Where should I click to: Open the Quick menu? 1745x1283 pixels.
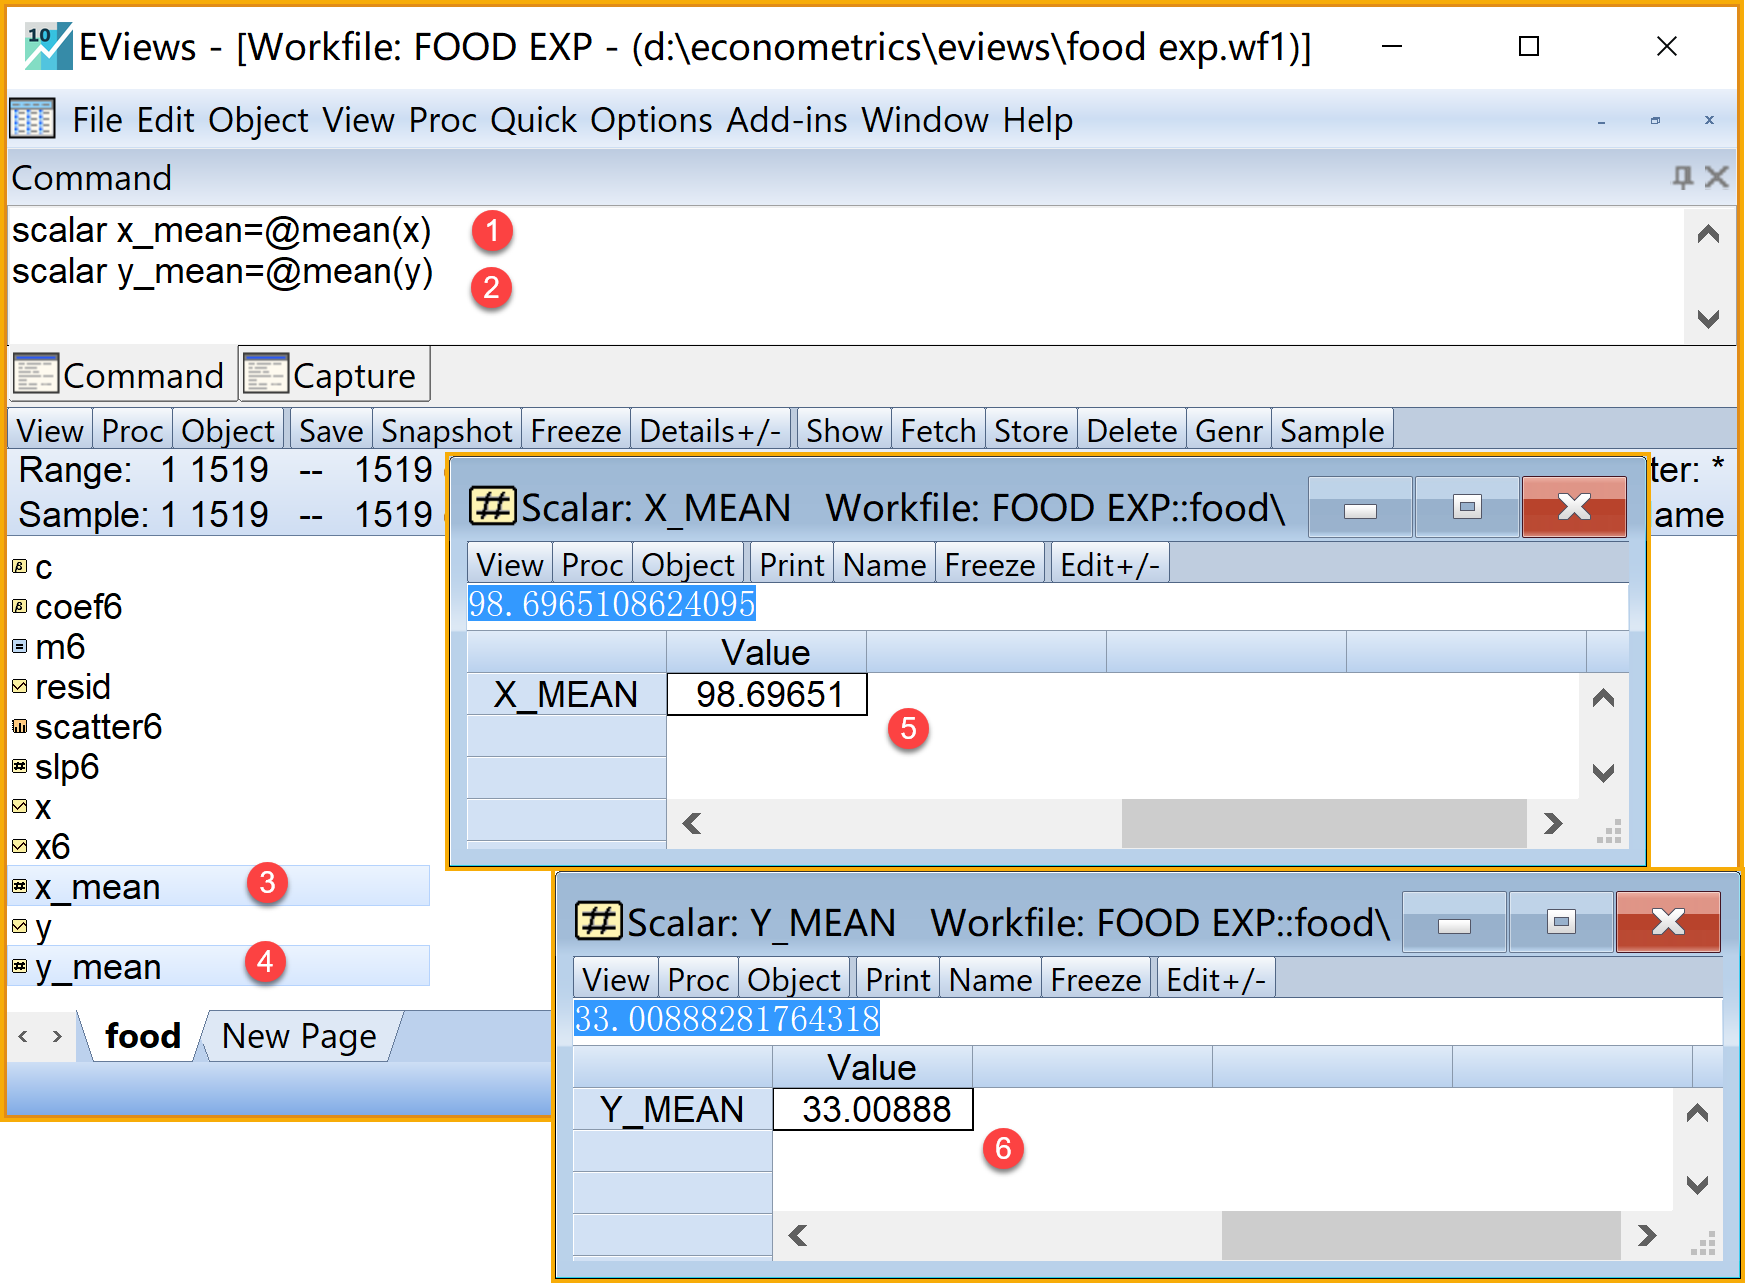coord(533,120)
